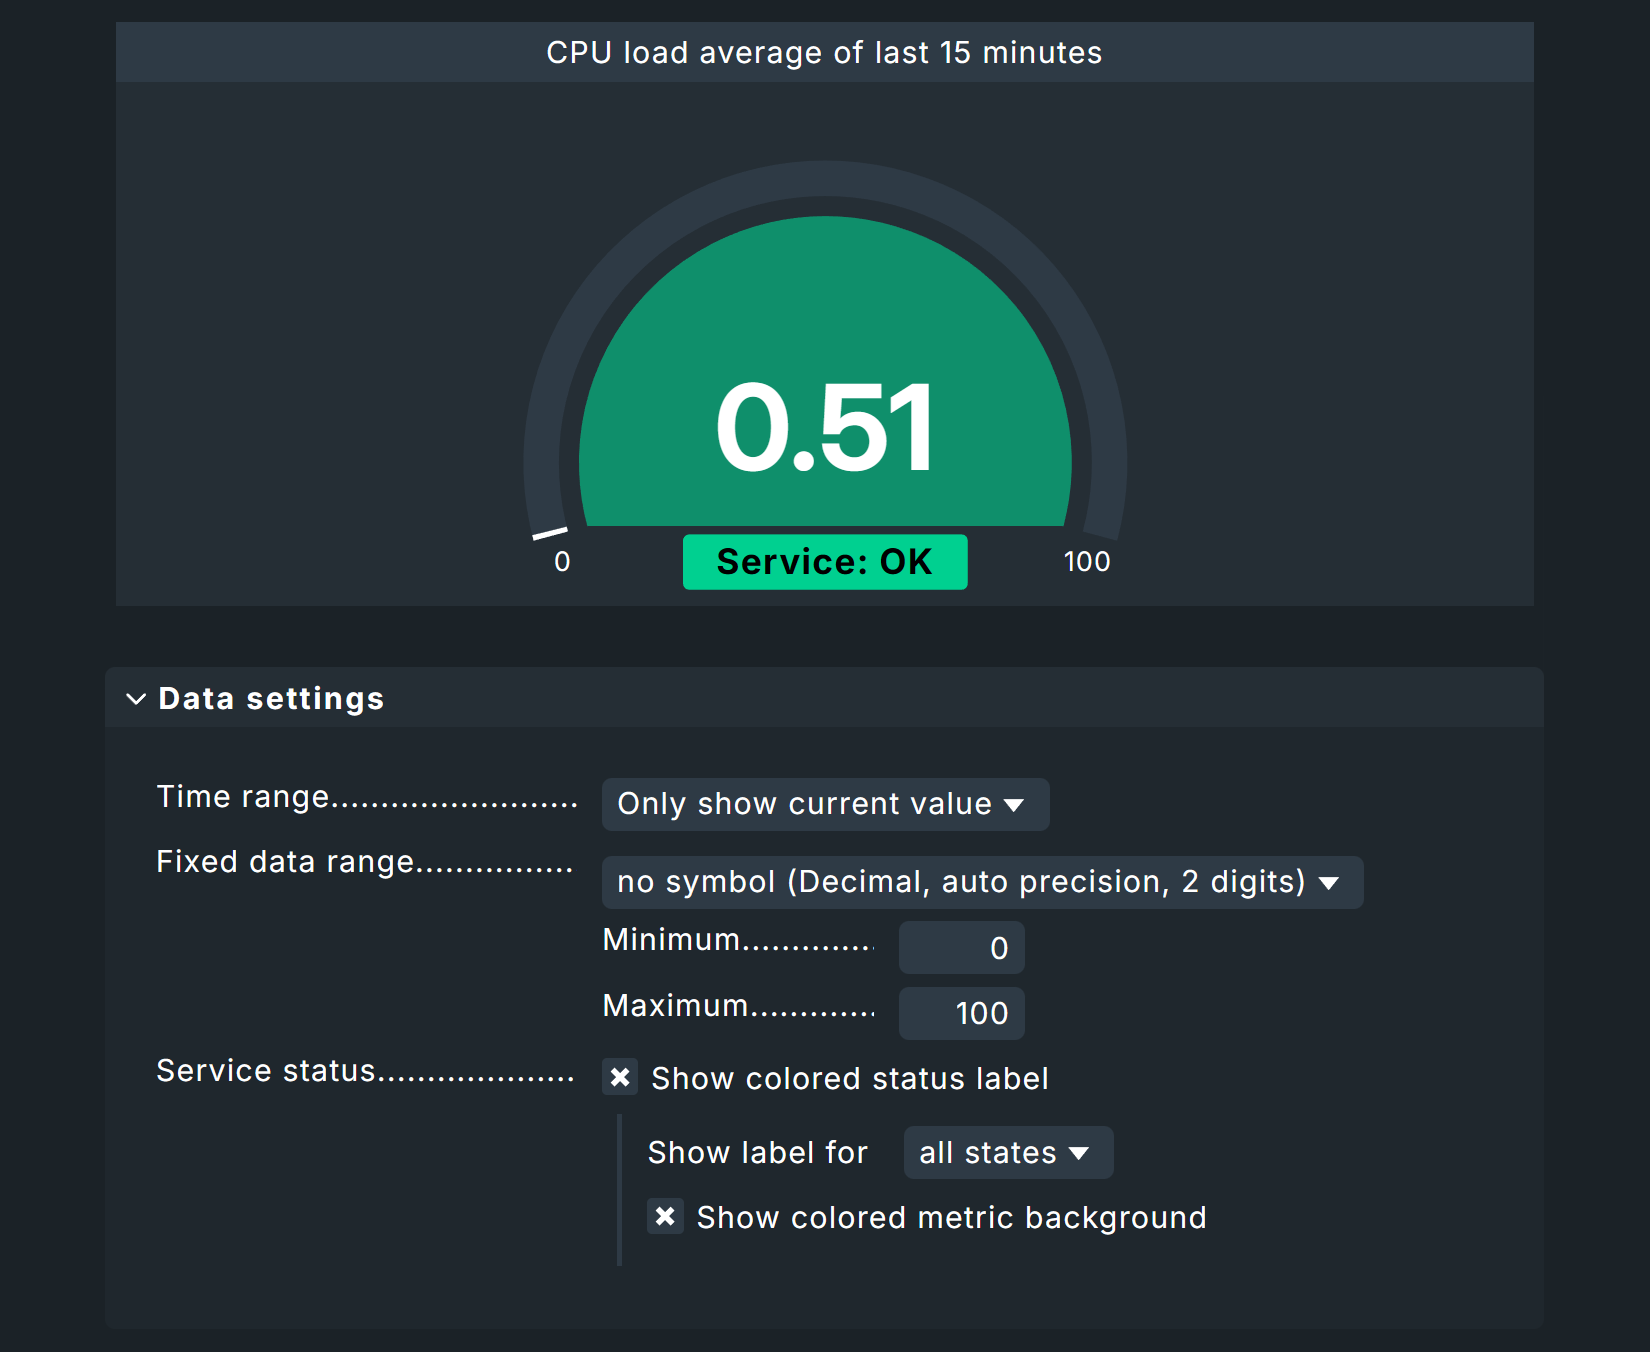Click the 'CPU load average of last 15 minutes' header

click(823, 52)
